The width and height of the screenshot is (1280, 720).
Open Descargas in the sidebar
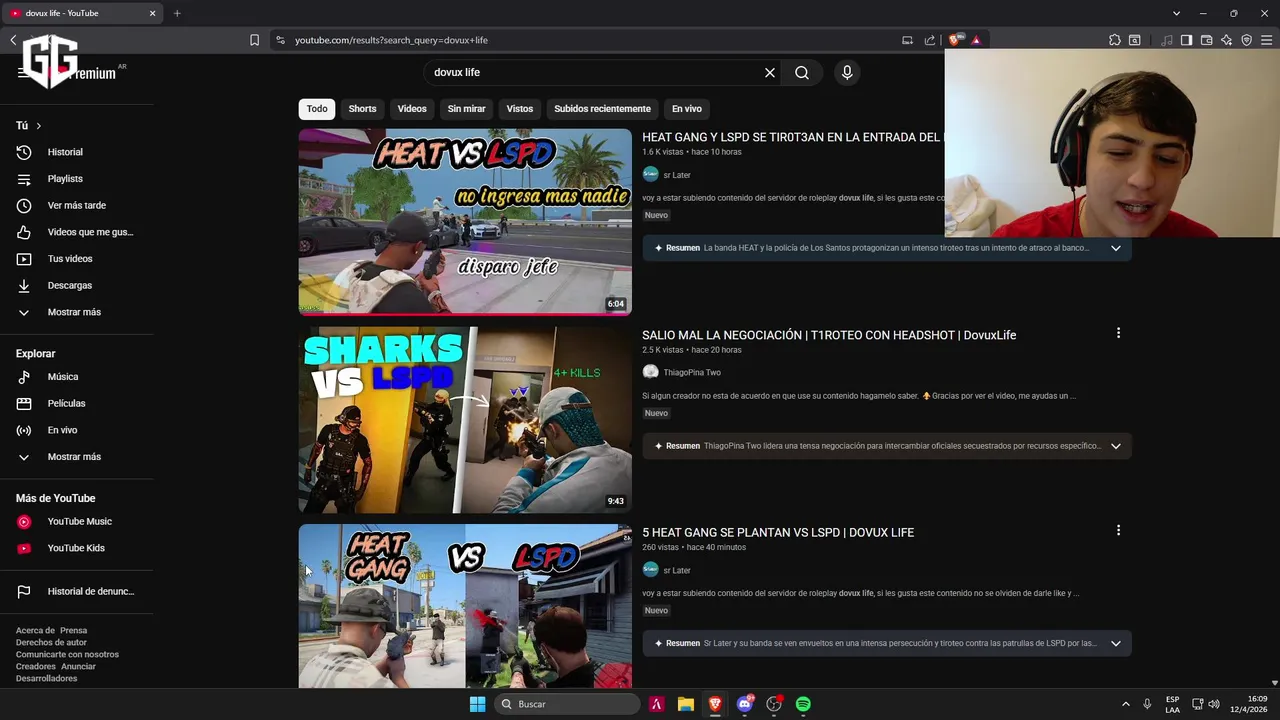pyautogui.click(x=70, y=285)
